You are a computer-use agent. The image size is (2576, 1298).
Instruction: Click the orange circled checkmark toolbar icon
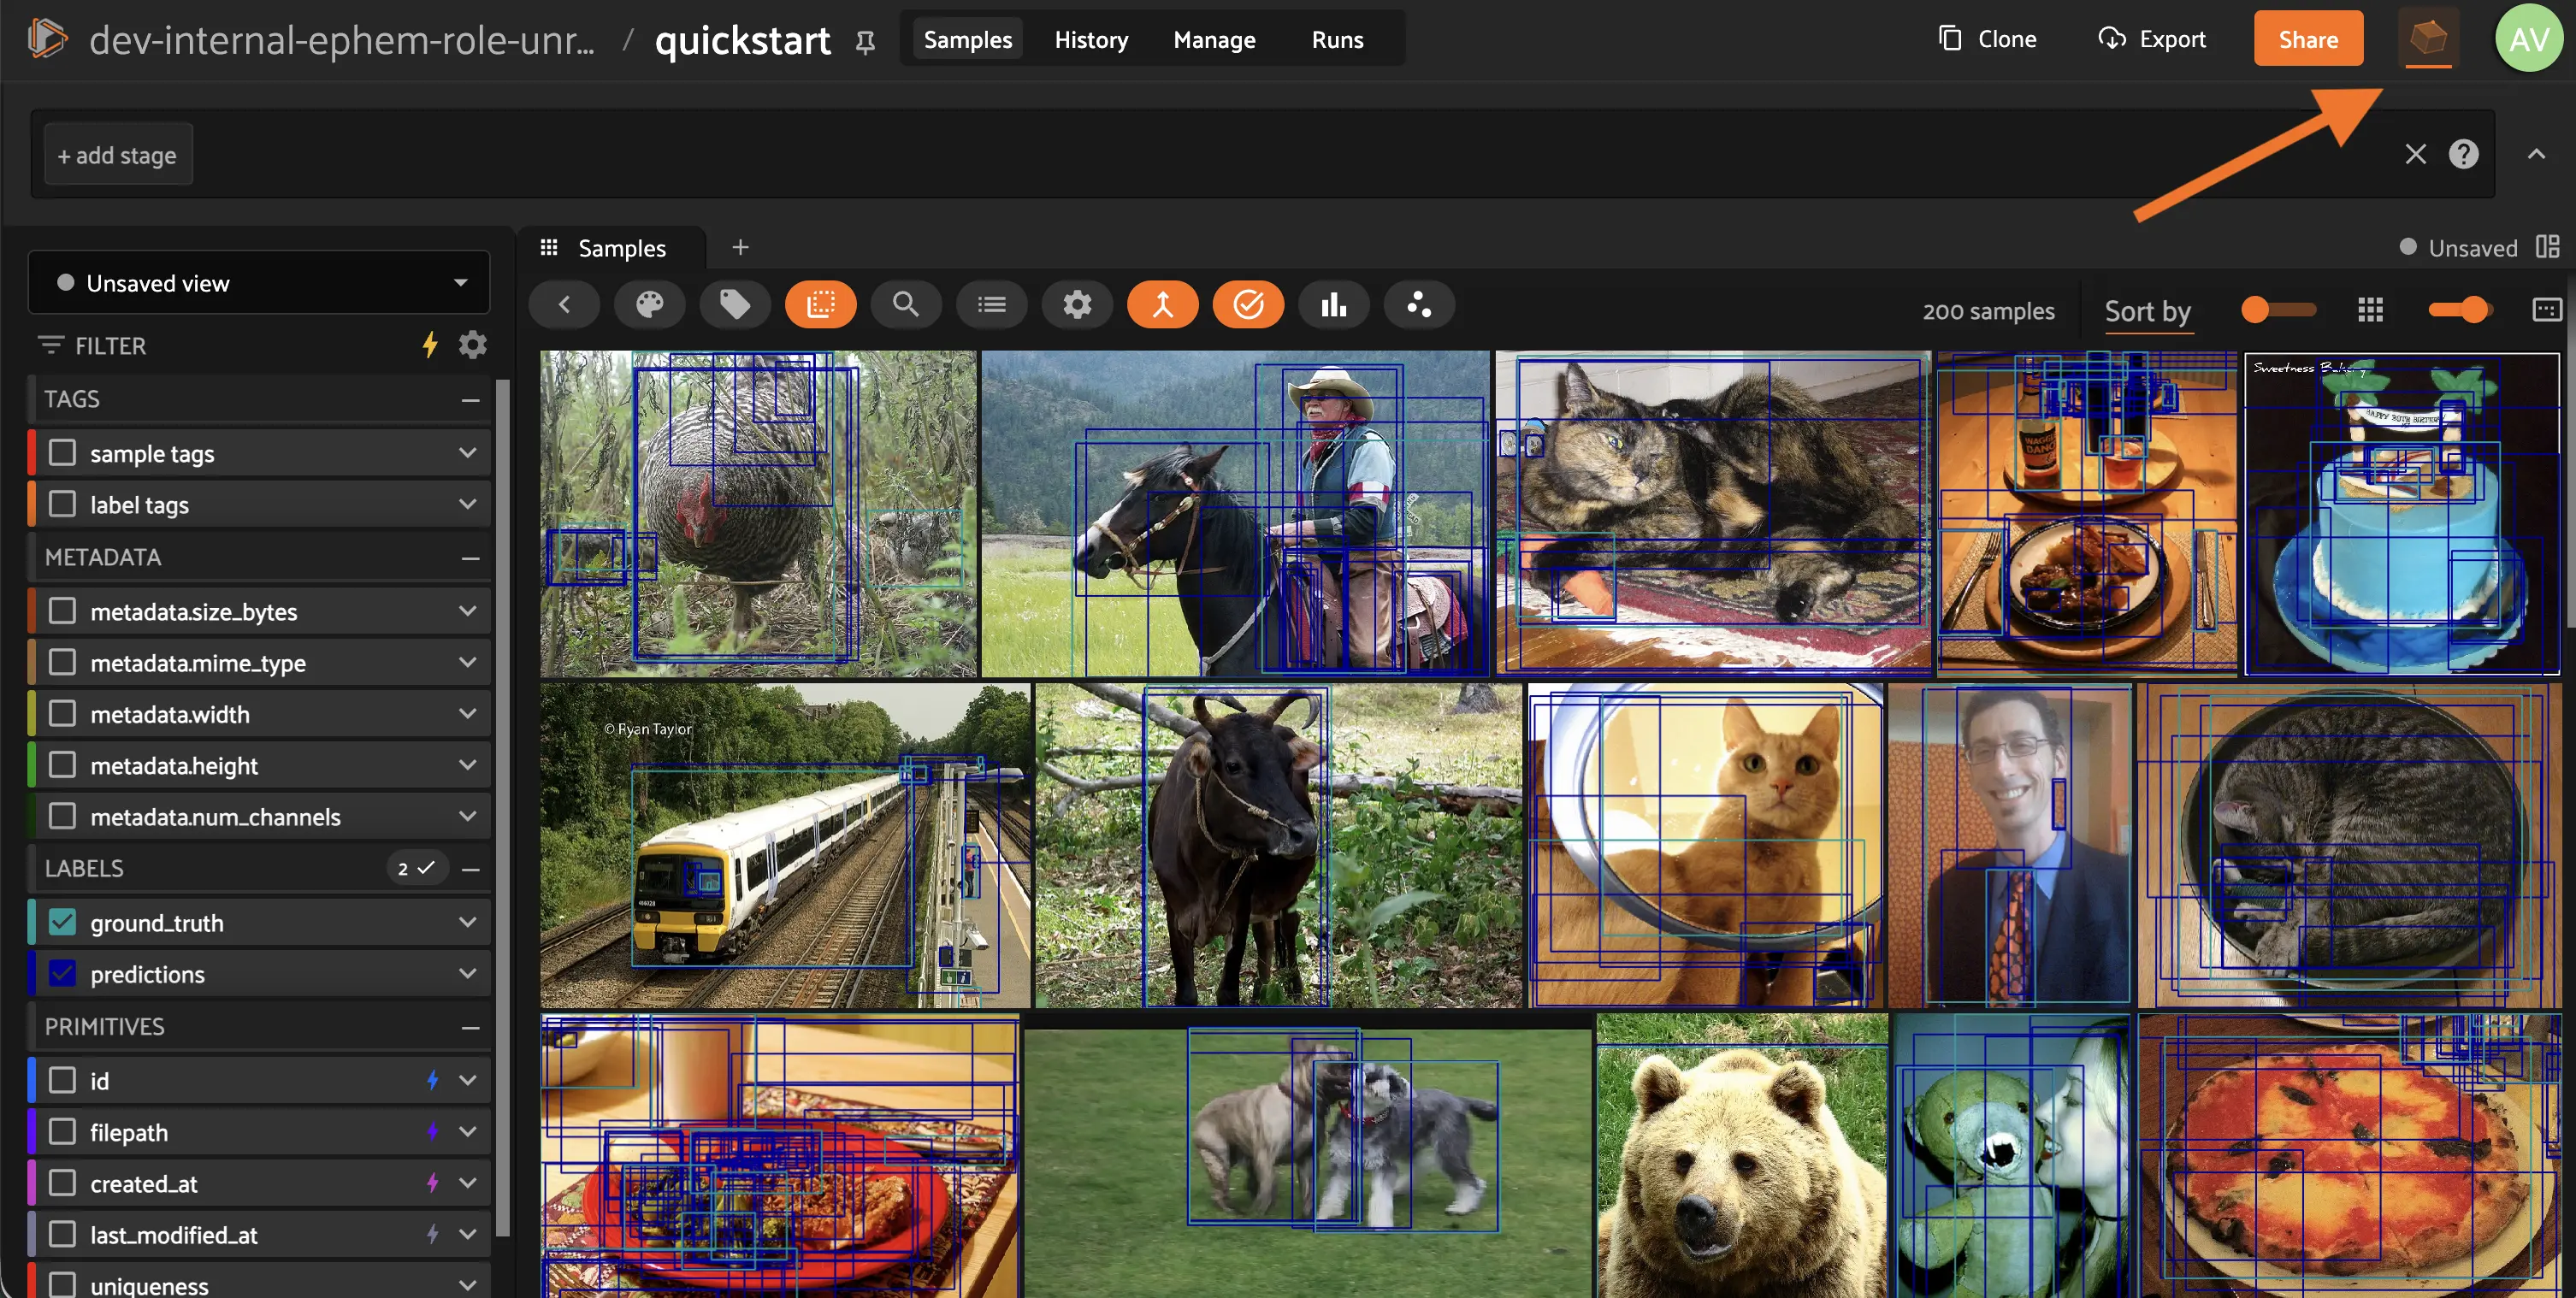pos(1248,304)
